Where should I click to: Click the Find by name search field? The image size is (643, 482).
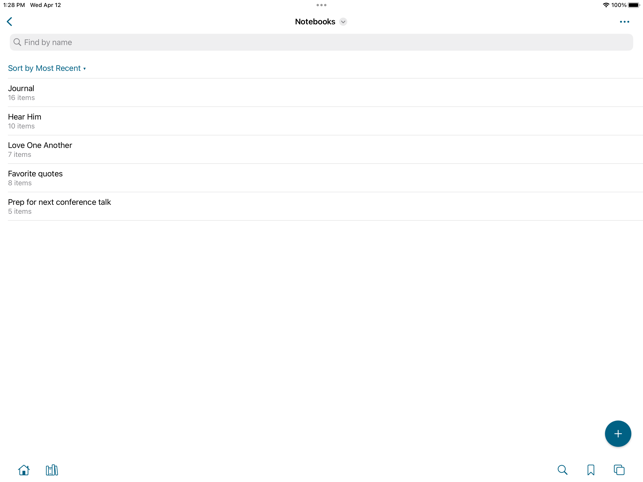point(321,42)
